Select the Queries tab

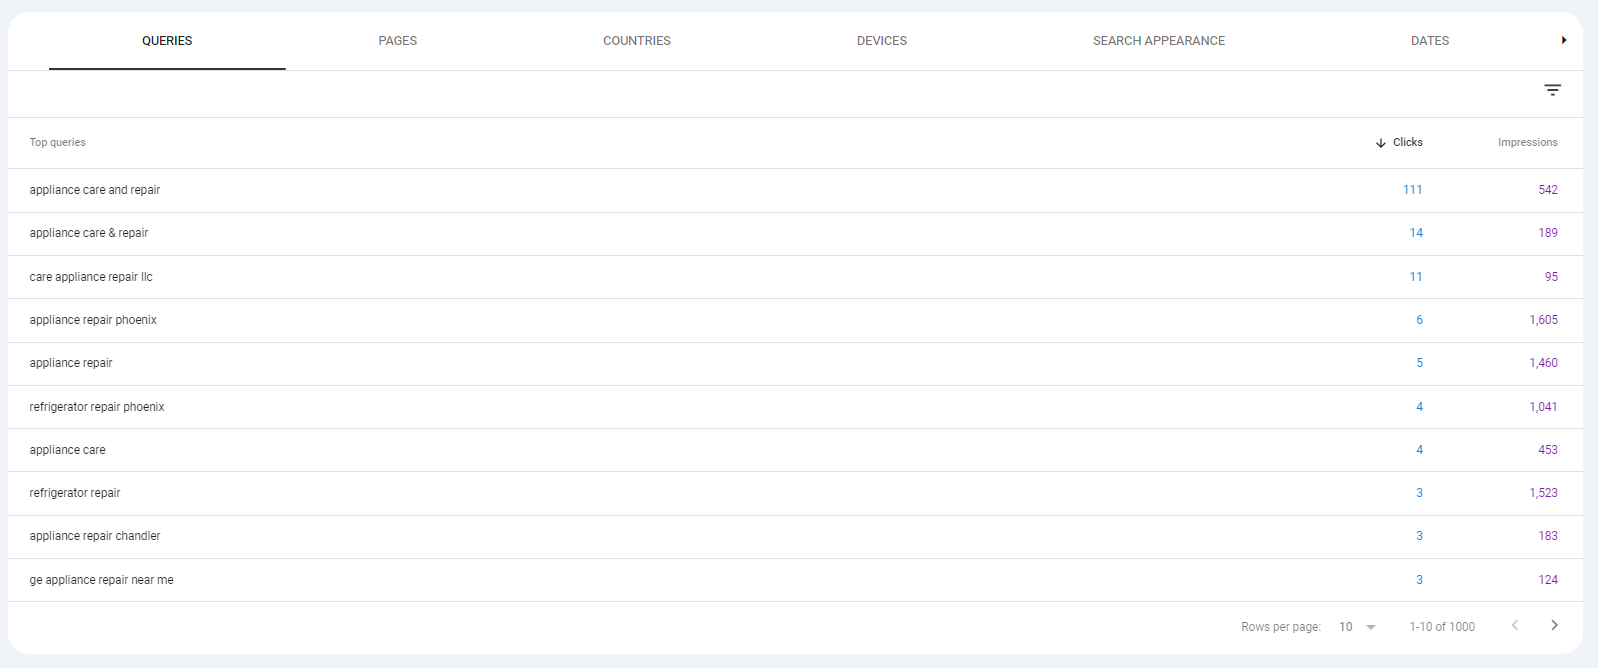click(x=167, y=41)
